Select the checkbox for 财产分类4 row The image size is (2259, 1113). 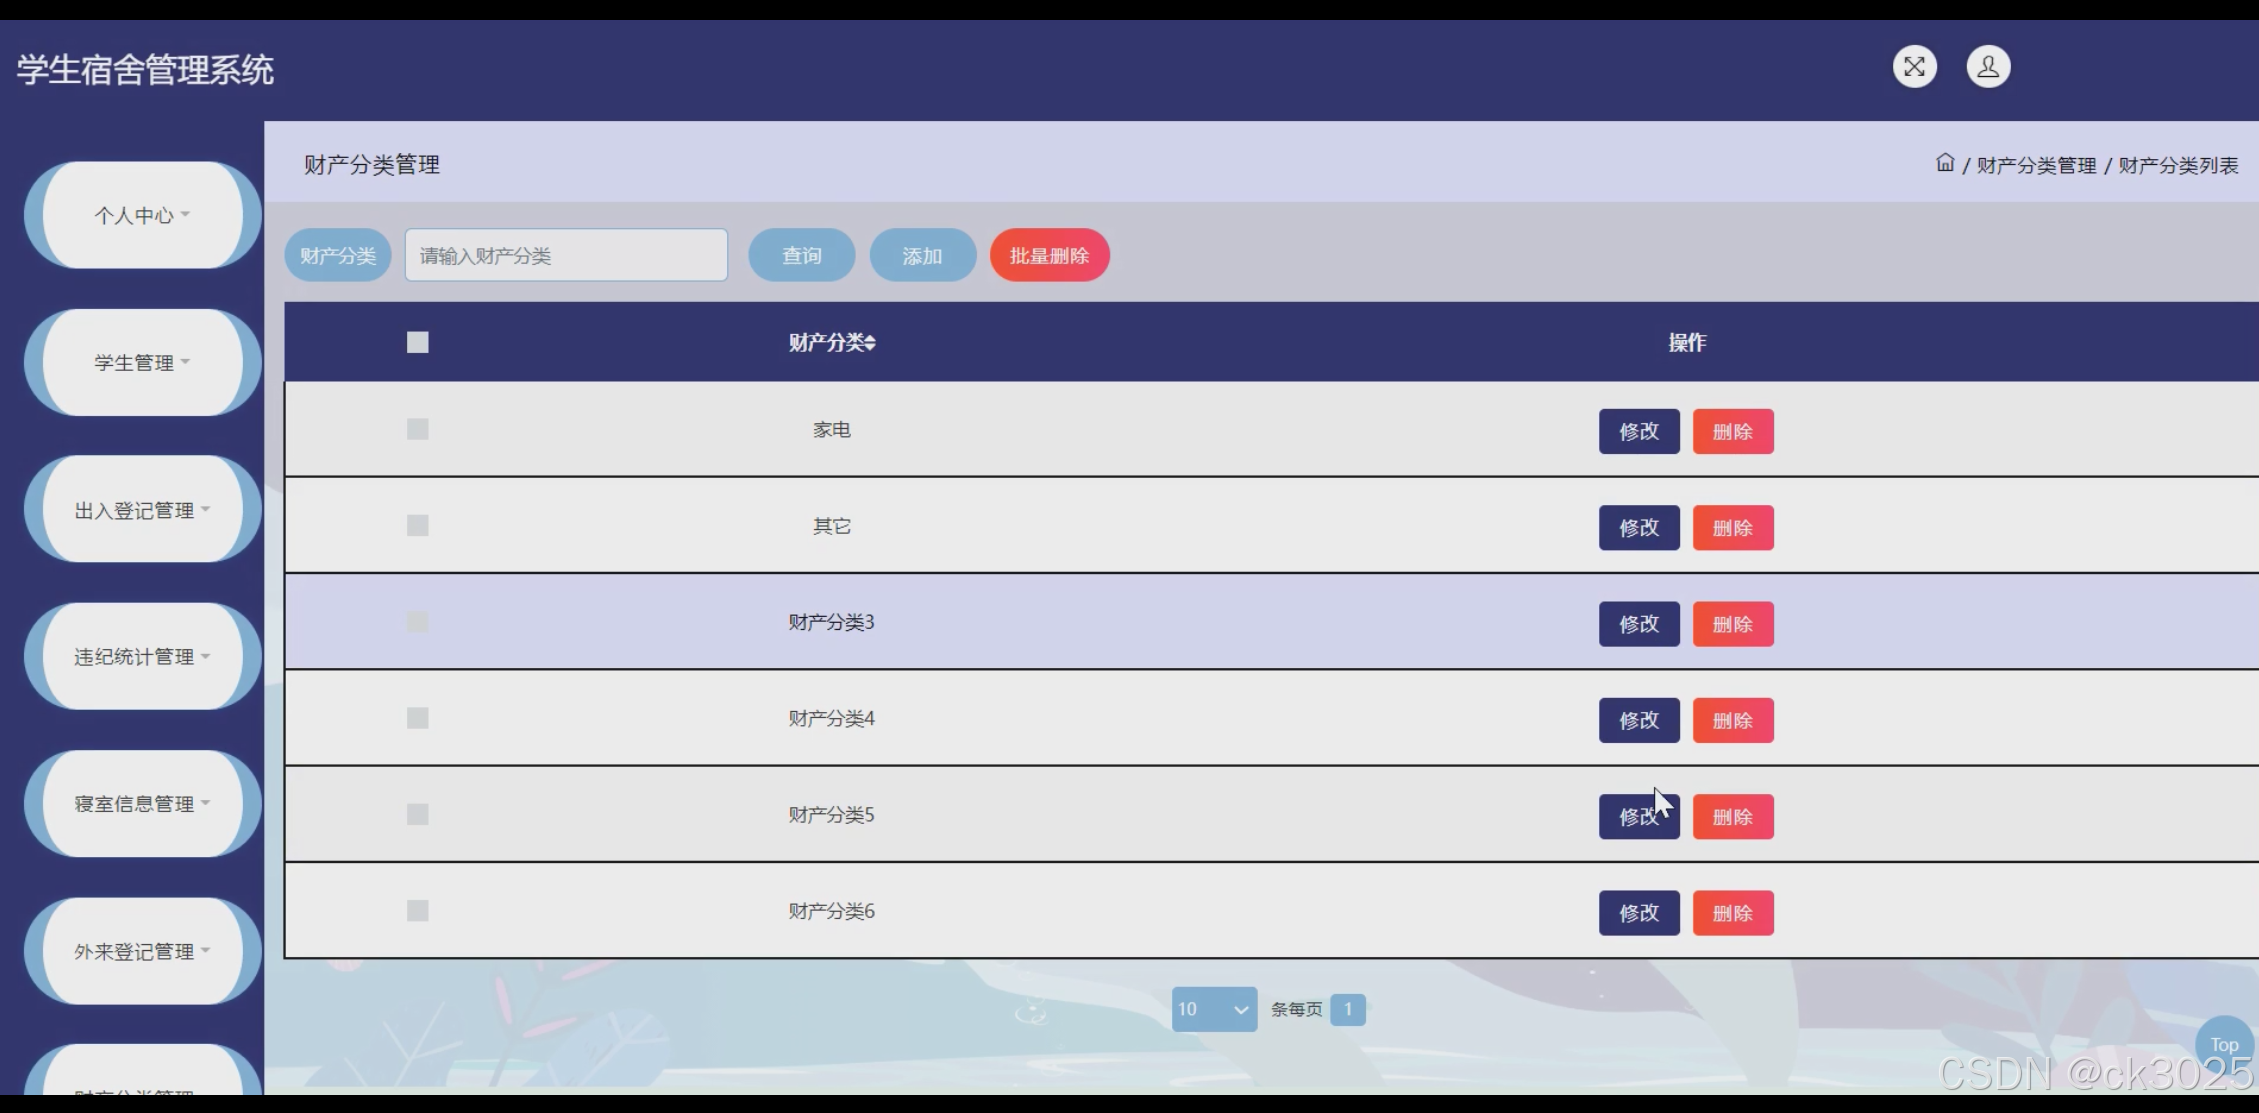point(418,718)
